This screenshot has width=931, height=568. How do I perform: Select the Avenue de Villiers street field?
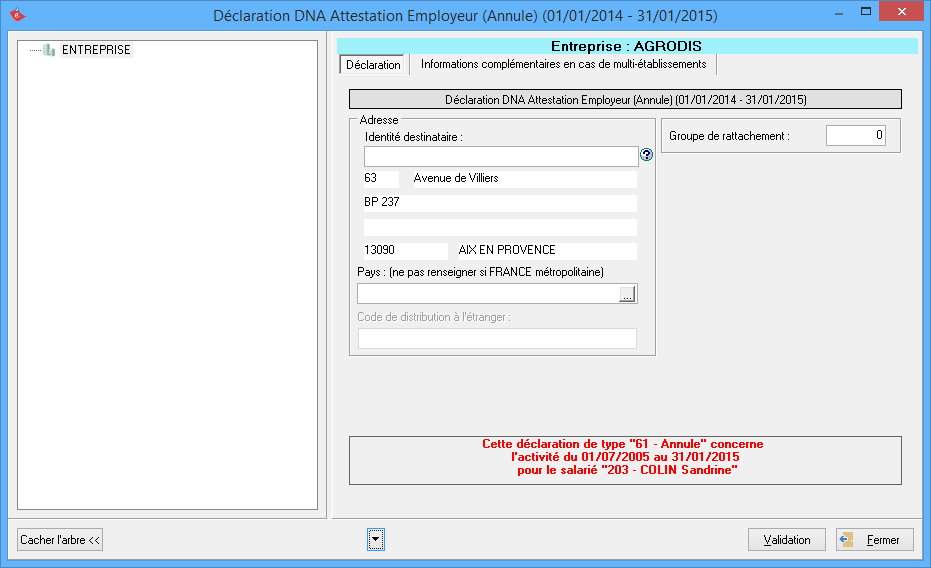click(524, 179)
